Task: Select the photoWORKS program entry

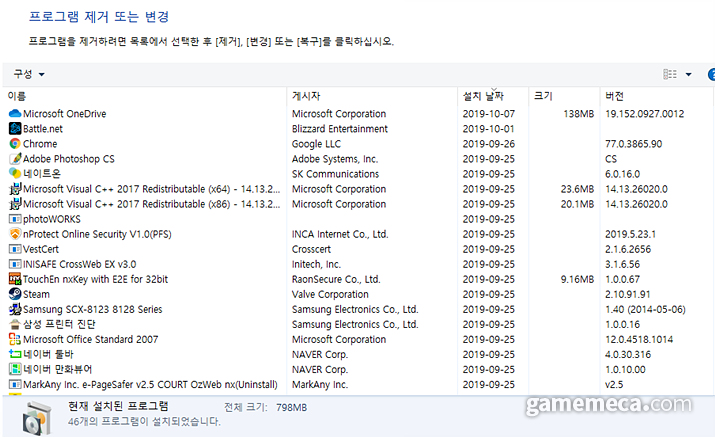Action: (52, 219)
